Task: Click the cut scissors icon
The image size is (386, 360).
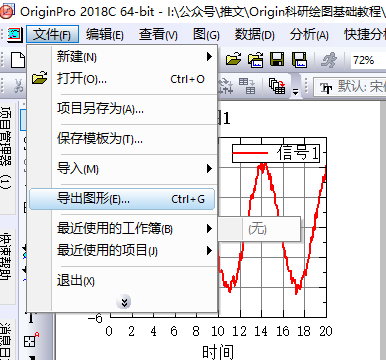Action: (x=18, y=85)
